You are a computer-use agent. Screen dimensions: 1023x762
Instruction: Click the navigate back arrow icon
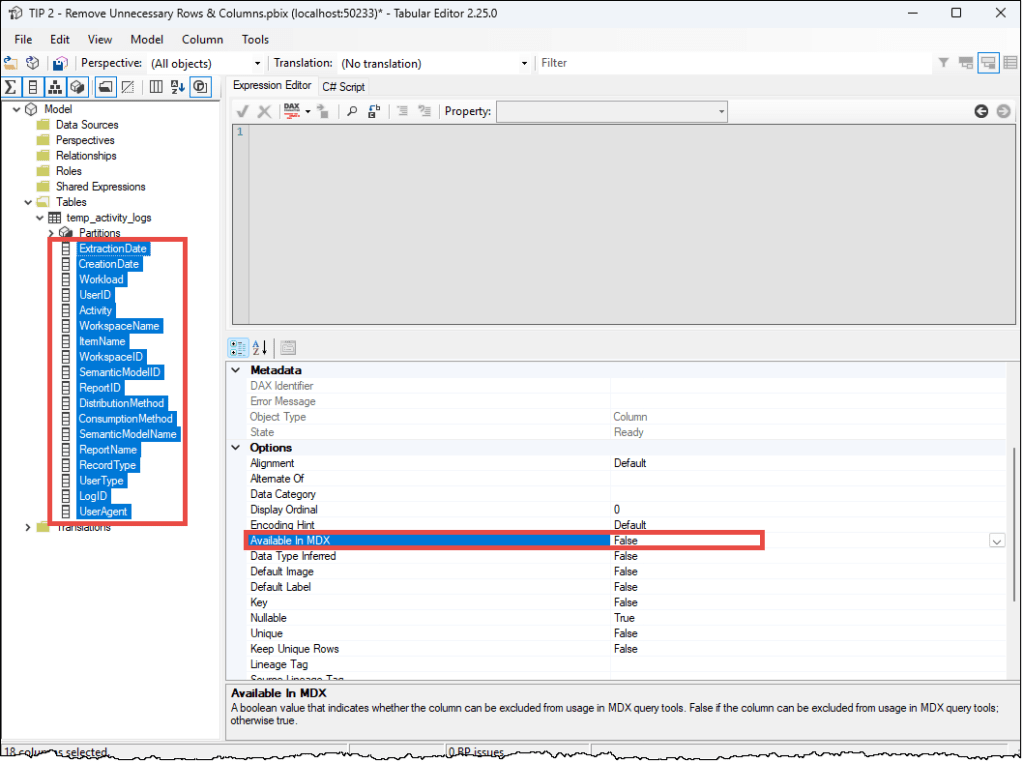(981, 111)
